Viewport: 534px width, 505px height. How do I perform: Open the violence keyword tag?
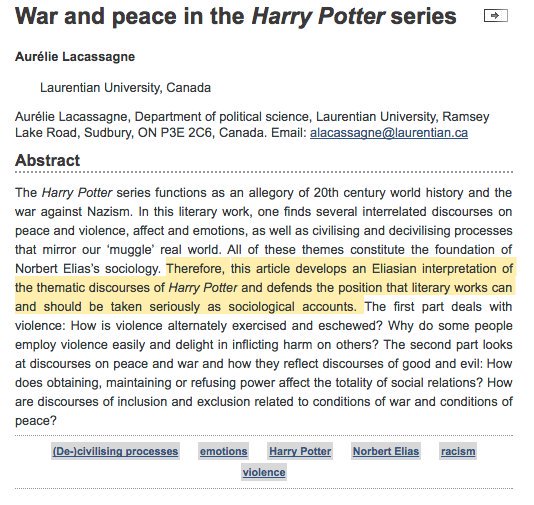pyautogui.click(x=264, y=472)
